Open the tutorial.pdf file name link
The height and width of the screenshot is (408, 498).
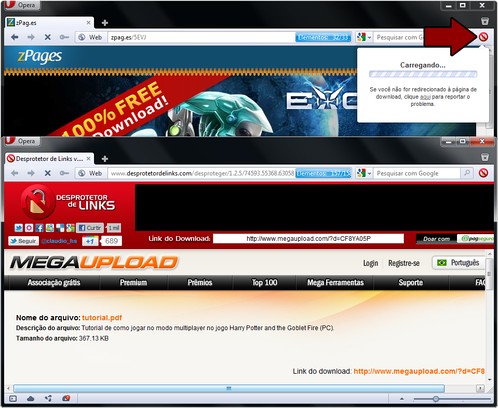pyautogui.click(x=102, y=318)
